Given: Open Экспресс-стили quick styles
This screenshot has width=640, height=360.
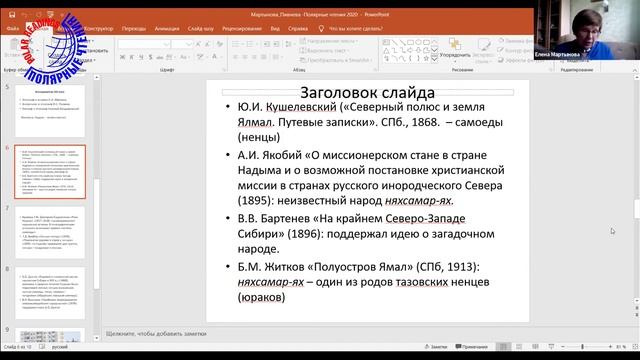Looking at the screenshot, I should (484, 51).
